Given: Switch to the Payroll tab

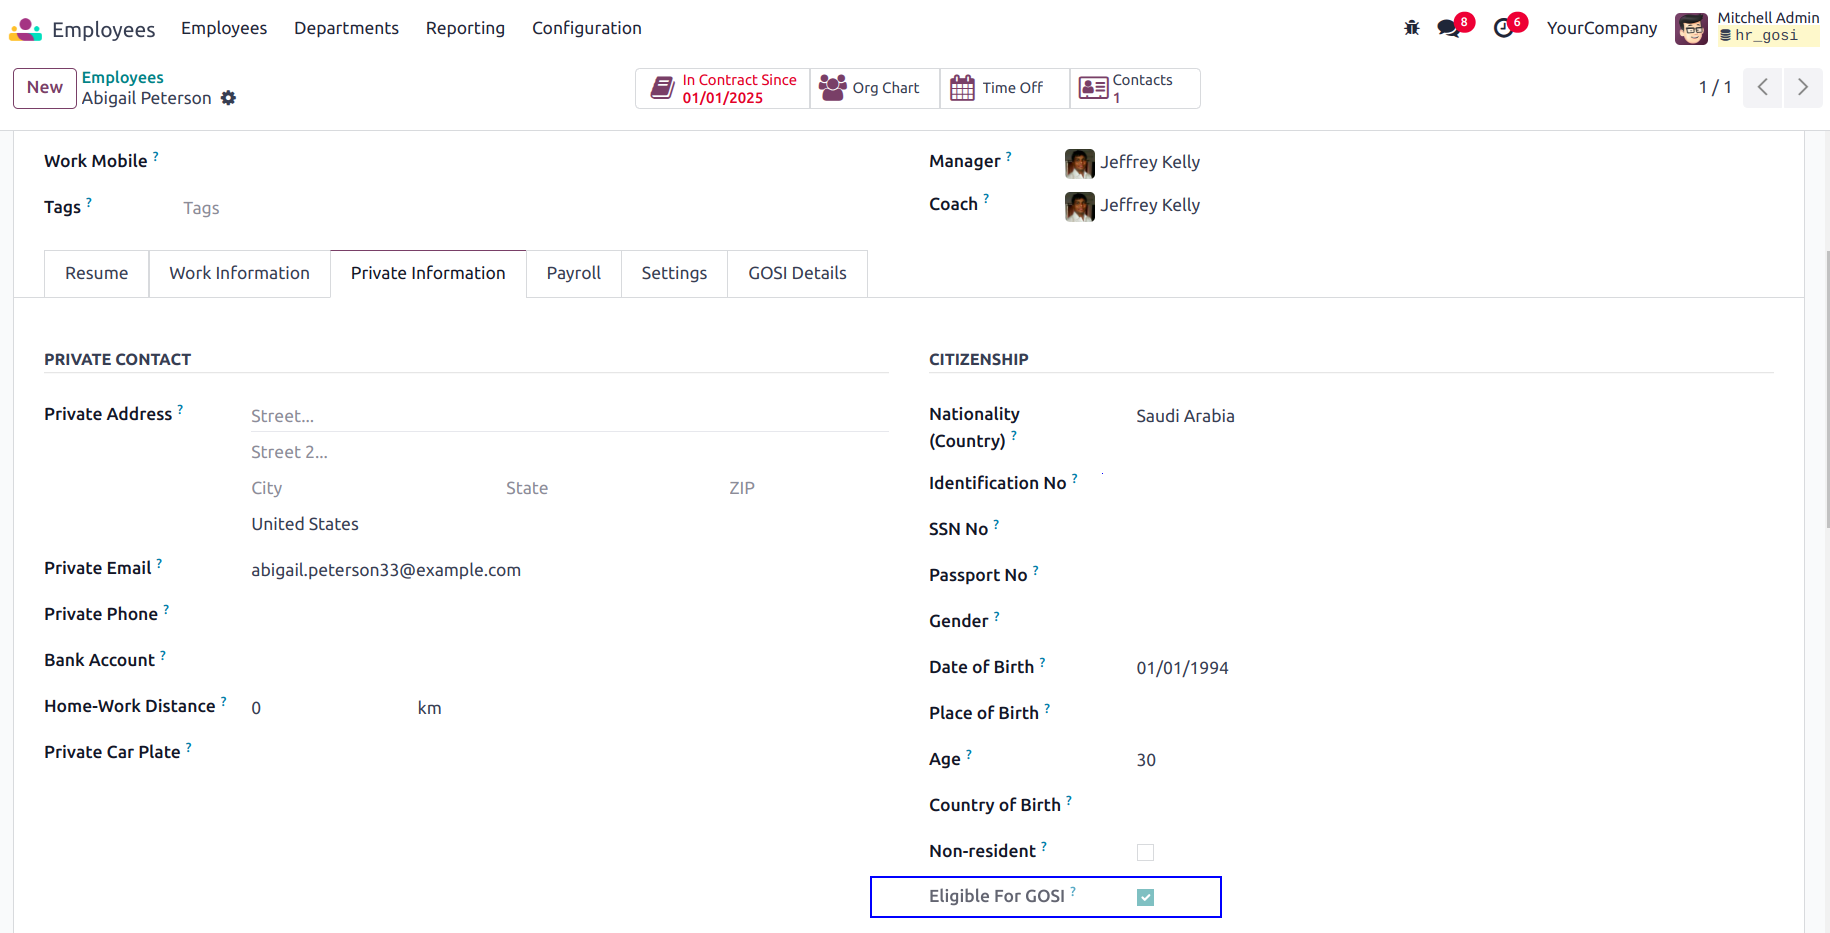Looking at the screenshot, I should (x=574, y=274).
